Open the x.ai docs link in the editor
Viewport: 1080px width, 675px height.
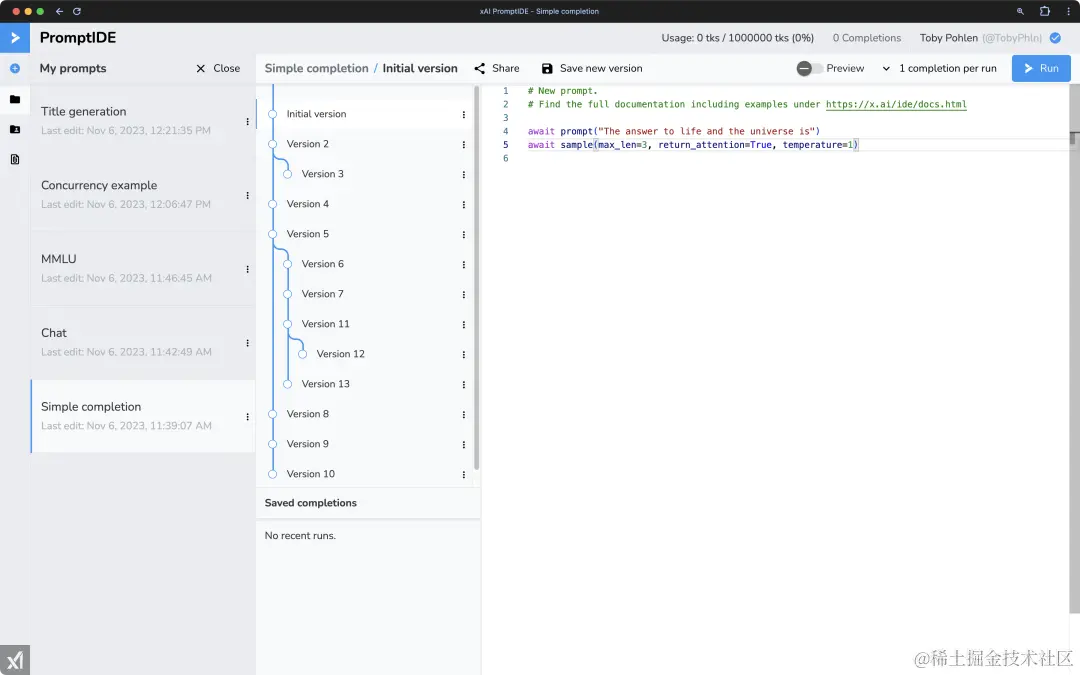[x=896, y=104]
